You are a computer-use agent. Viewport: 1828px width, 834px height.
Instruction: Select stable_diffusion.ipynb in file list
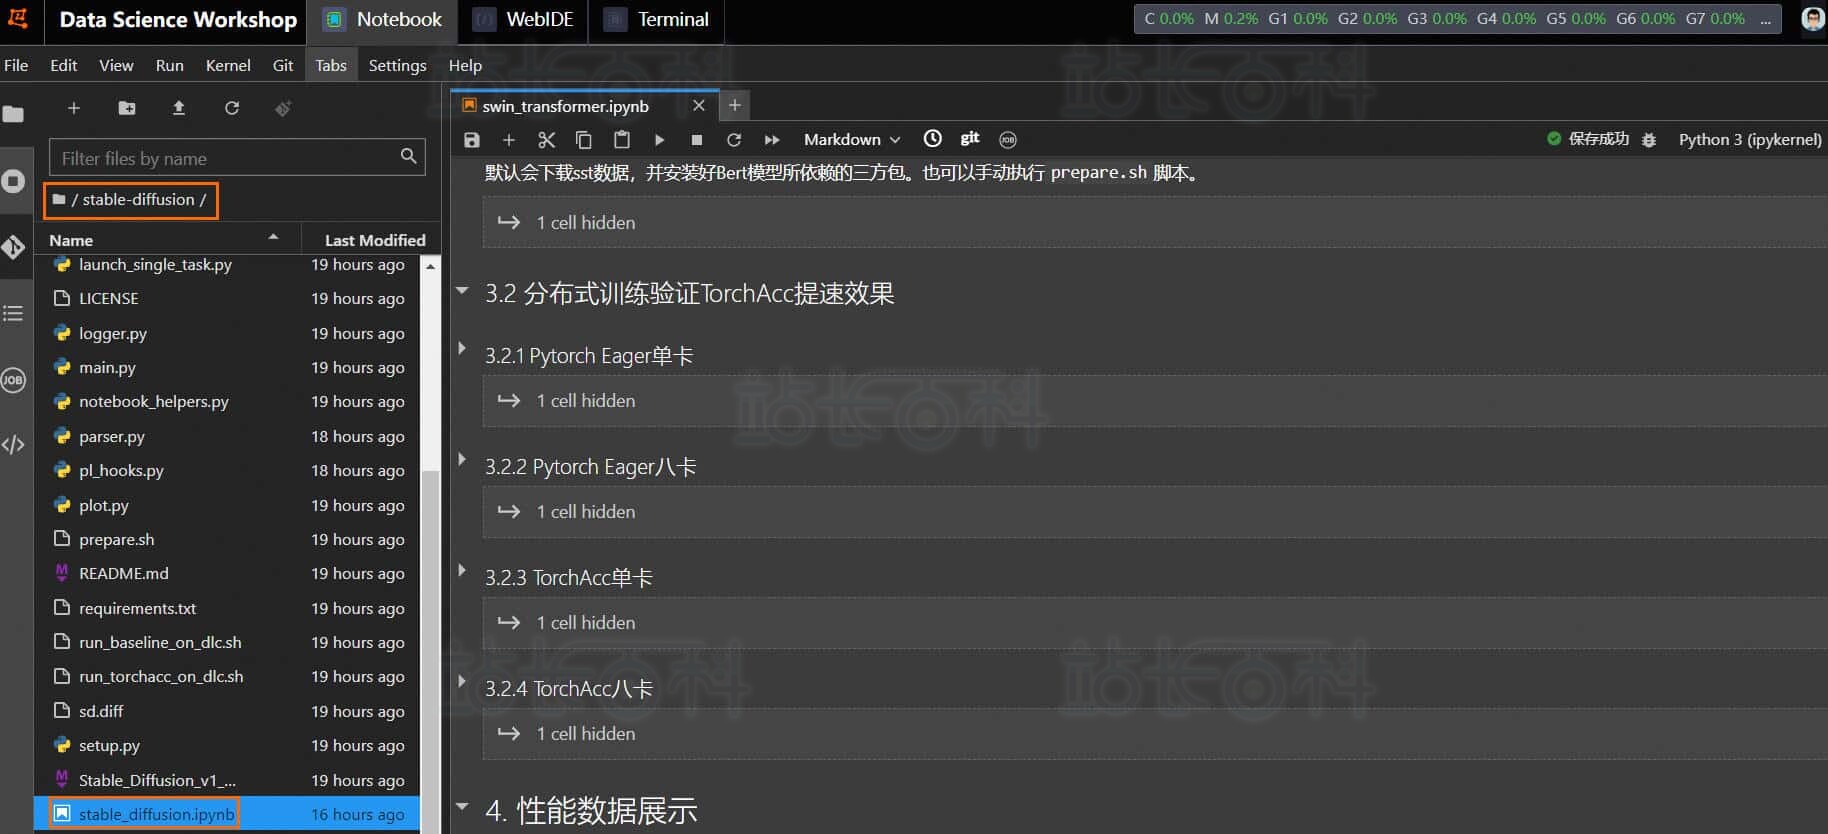tap(226, 814)
